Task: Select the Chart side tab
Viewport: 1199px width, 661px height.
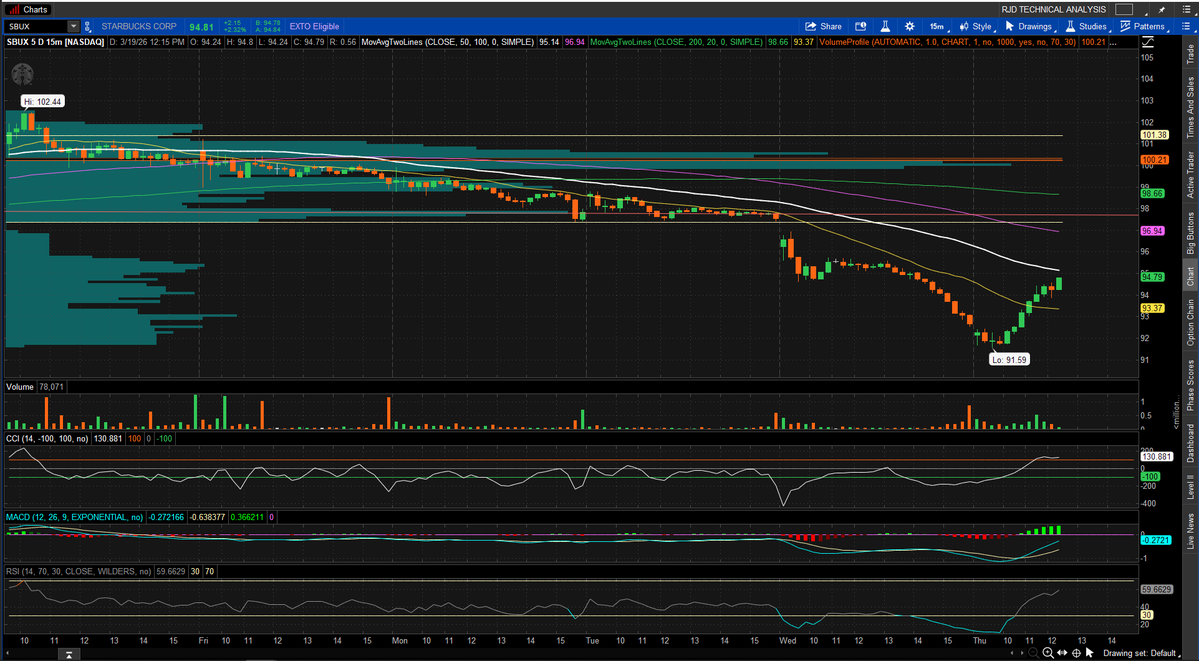Action: pos(1190,277)
